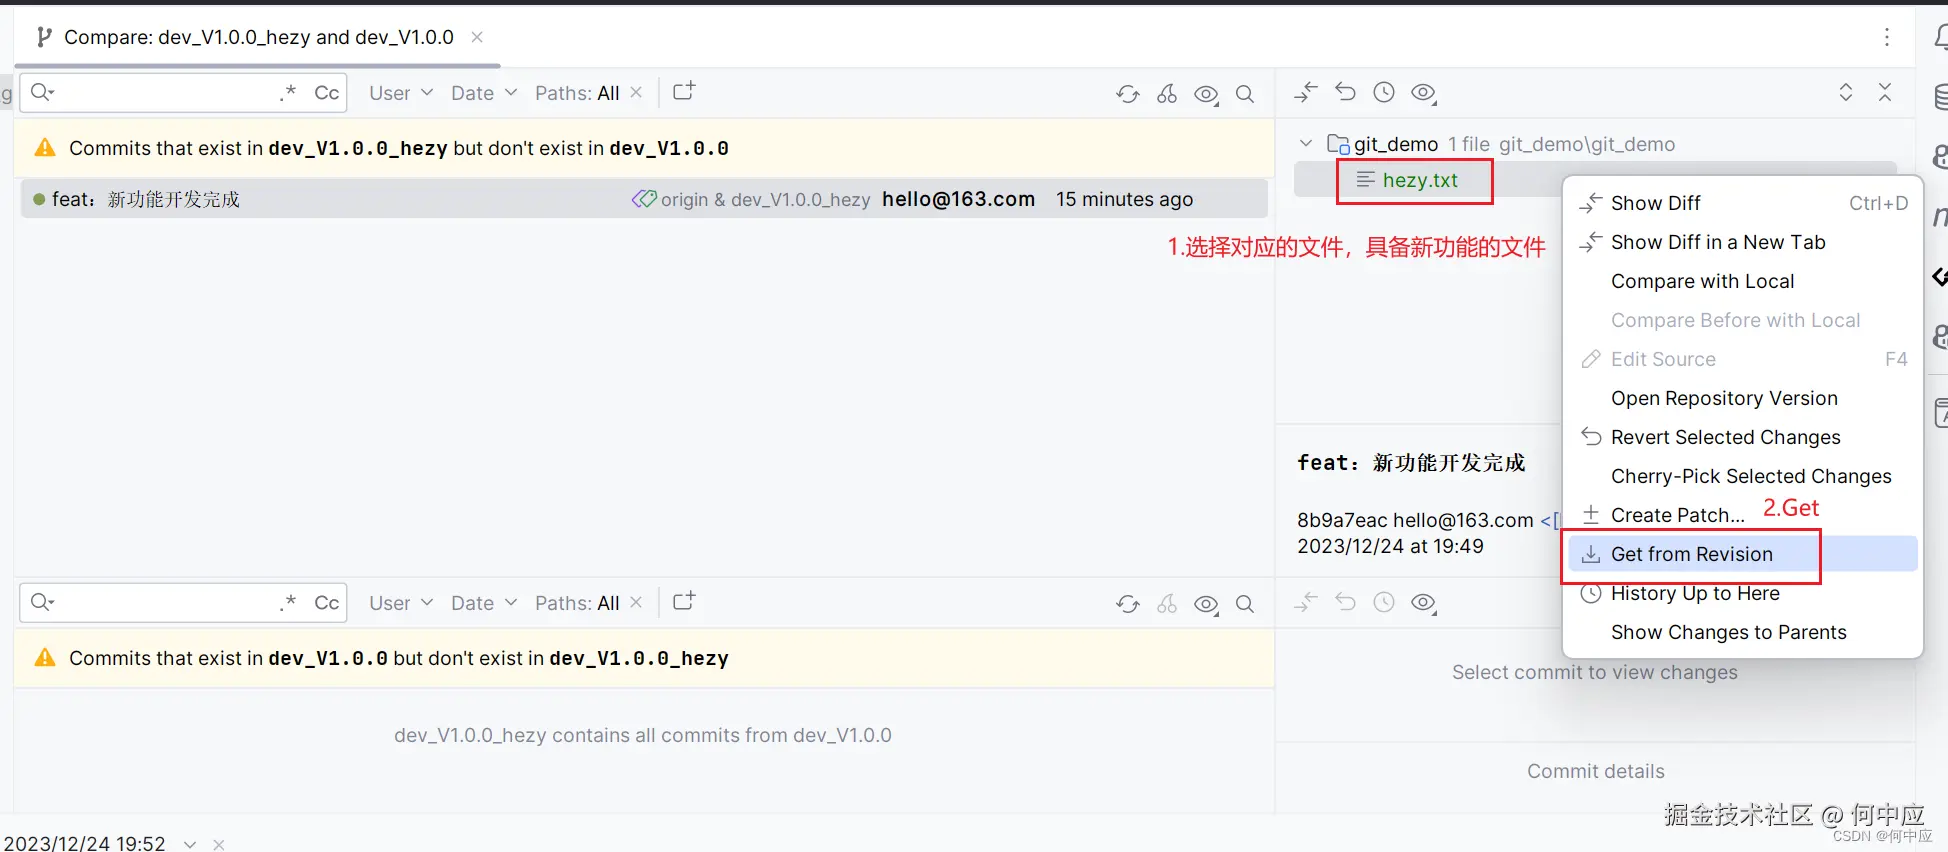
Task: Toggle the eye view options in the upper changes toolbar
Action: coord(1424,93)
